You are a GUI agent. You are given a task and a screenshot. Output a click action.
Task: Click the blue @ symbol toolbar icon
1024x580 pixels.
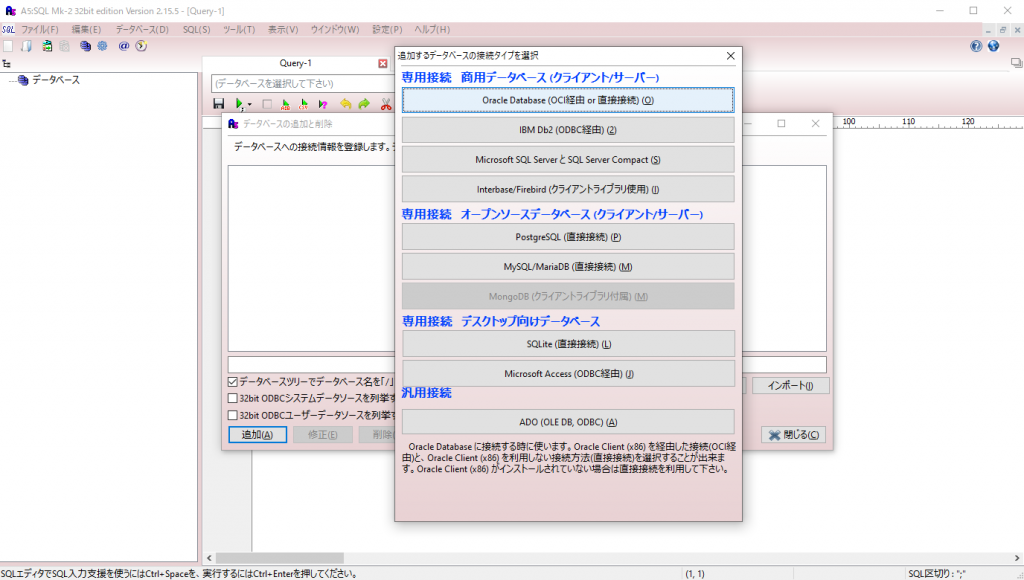(x=124, y=46)
